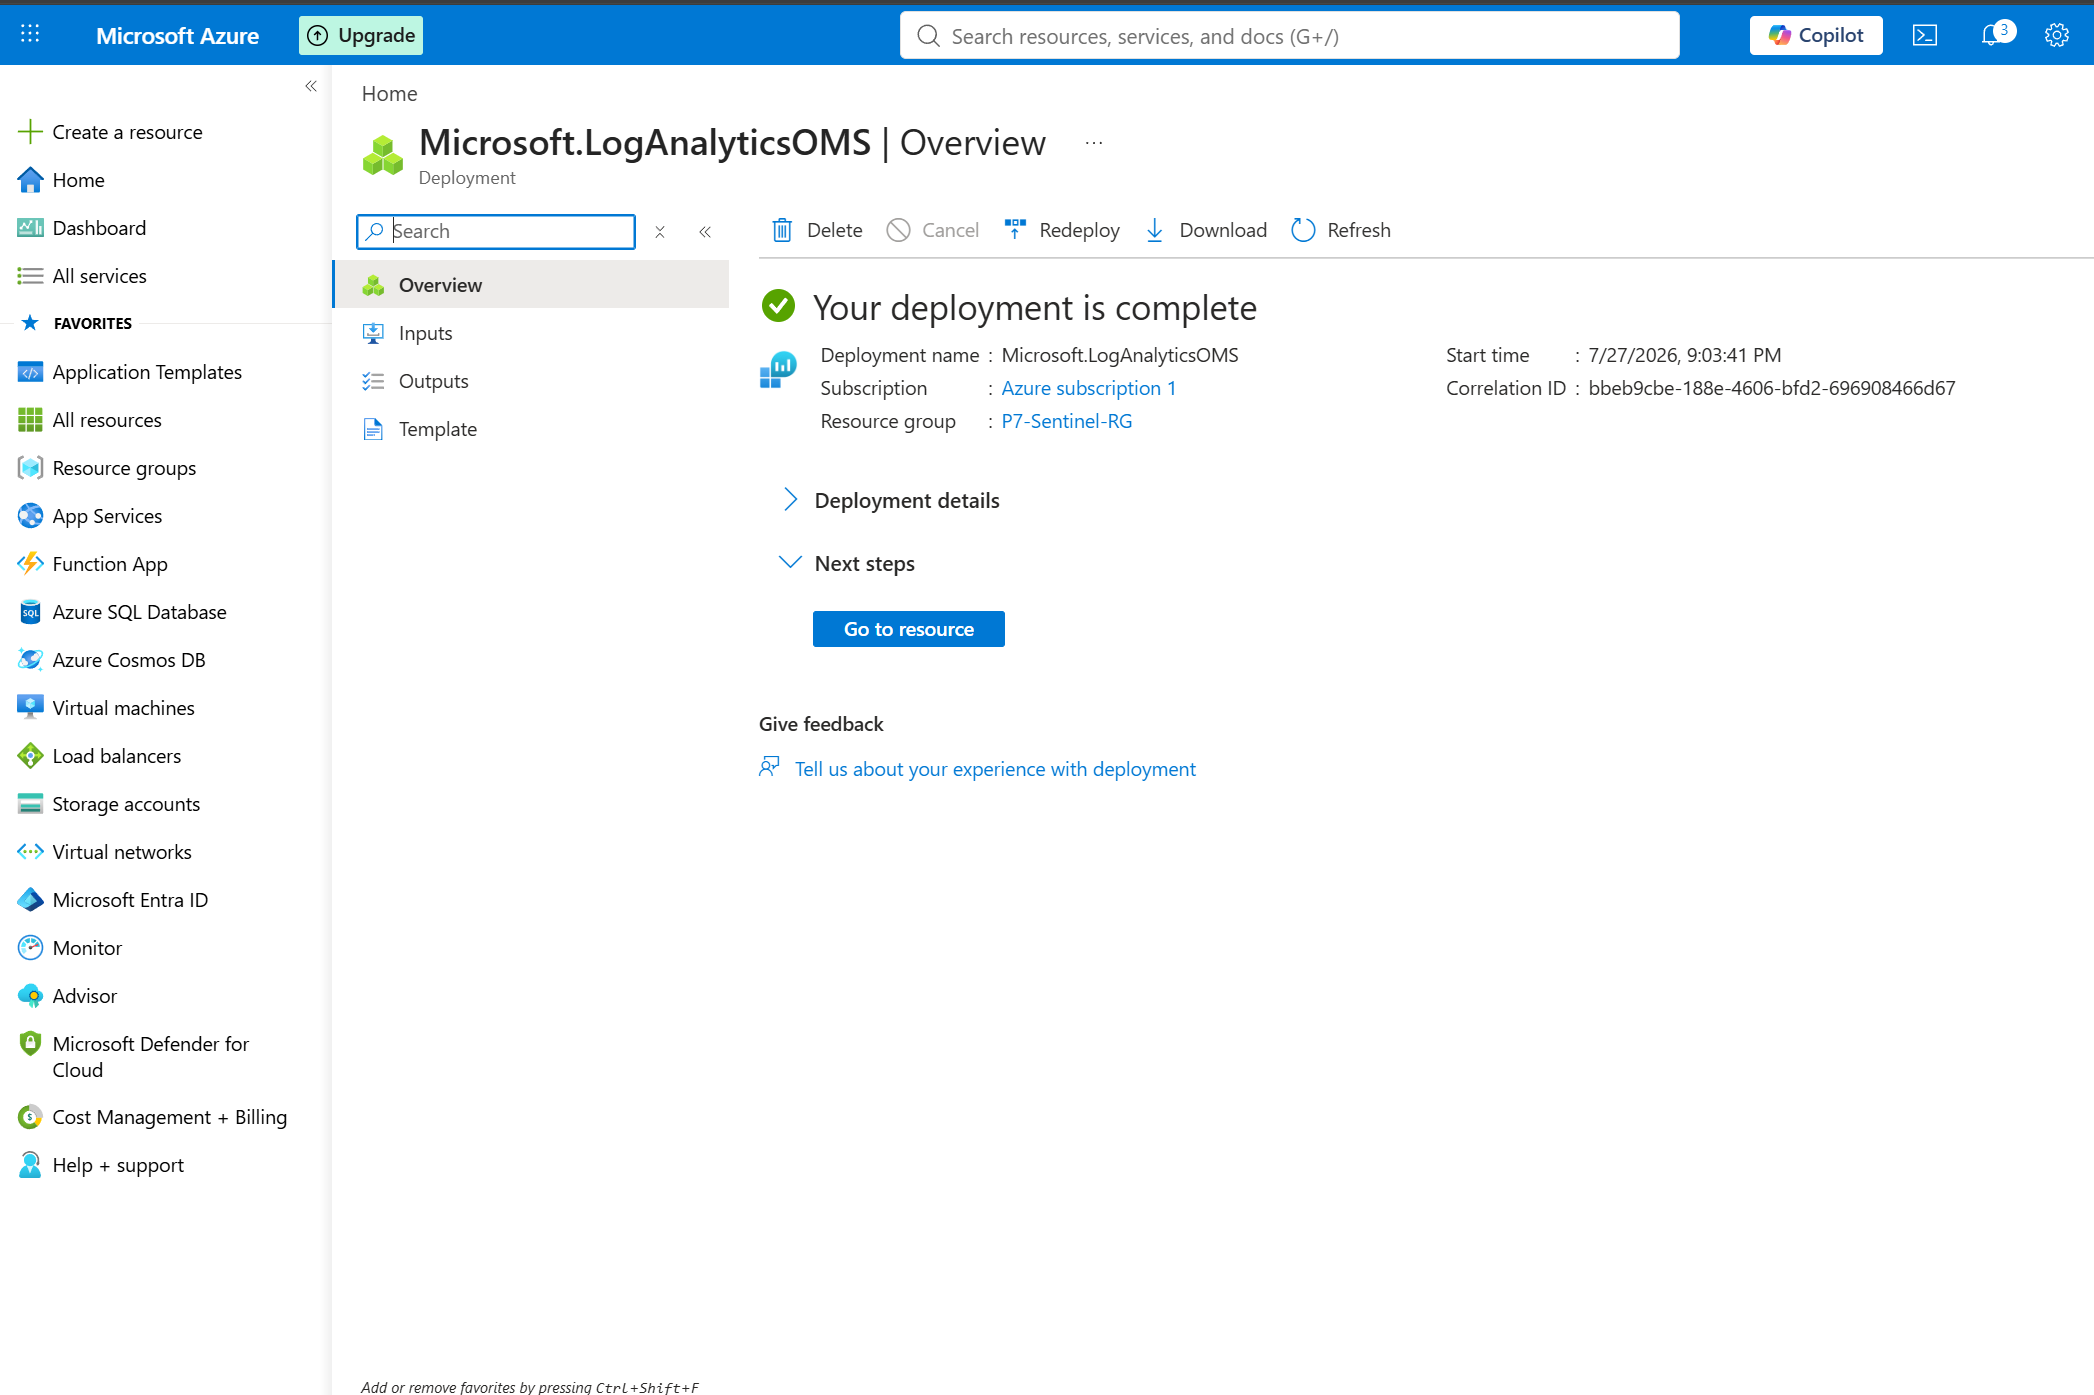
Task: Click the Go to resource button
Action: coord(908,629)
